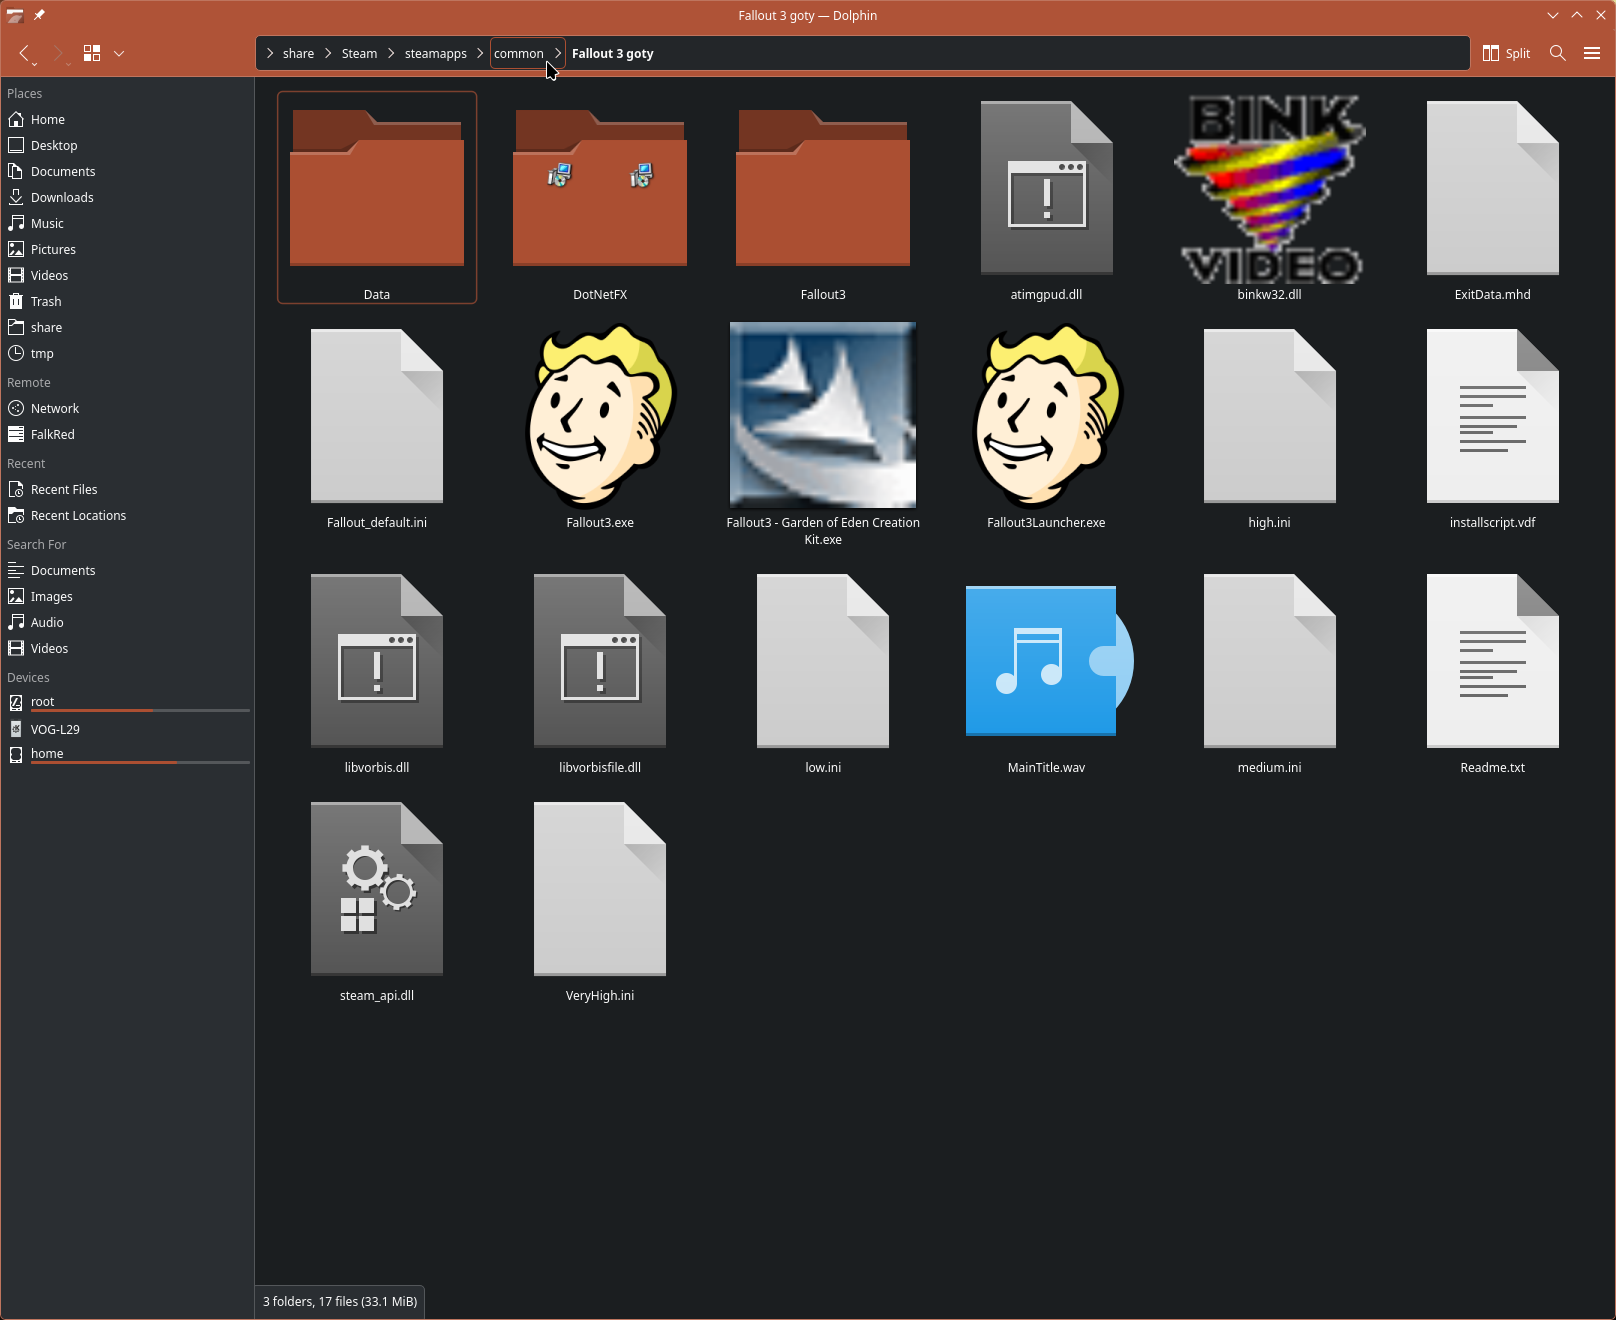The height and width of the screenshot is (1320, 1616).
Task: Expand the arrow after 'common' breadcrumb
Action: click(558, 54)
